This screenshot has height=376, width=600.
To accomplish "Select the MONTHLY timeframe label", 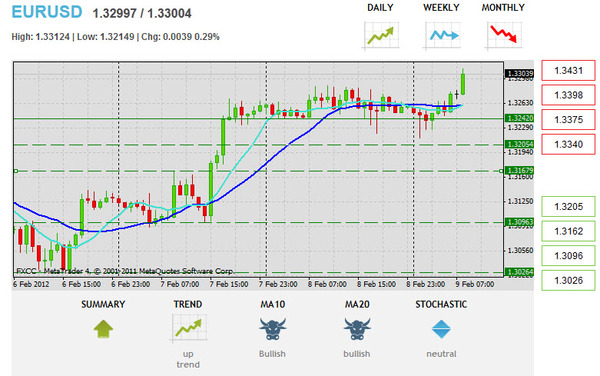I will (503, 8).
